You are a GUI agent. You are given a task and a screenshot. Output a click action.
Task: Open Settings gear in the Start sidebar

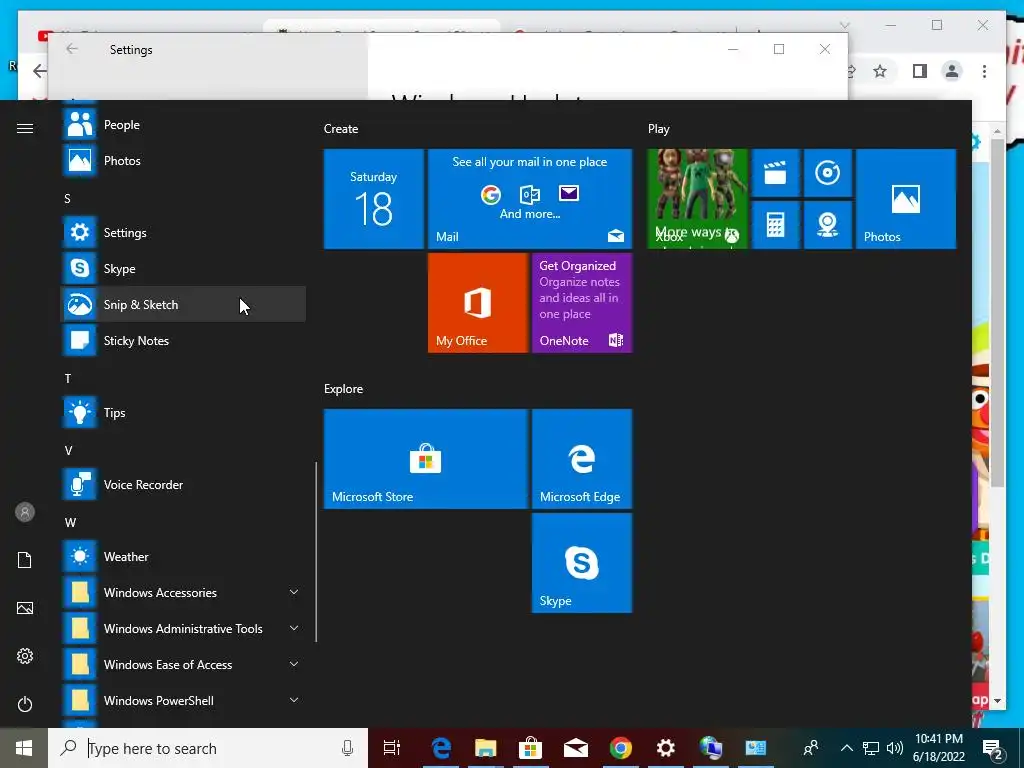pyautogui.click(x=25, y=656)
